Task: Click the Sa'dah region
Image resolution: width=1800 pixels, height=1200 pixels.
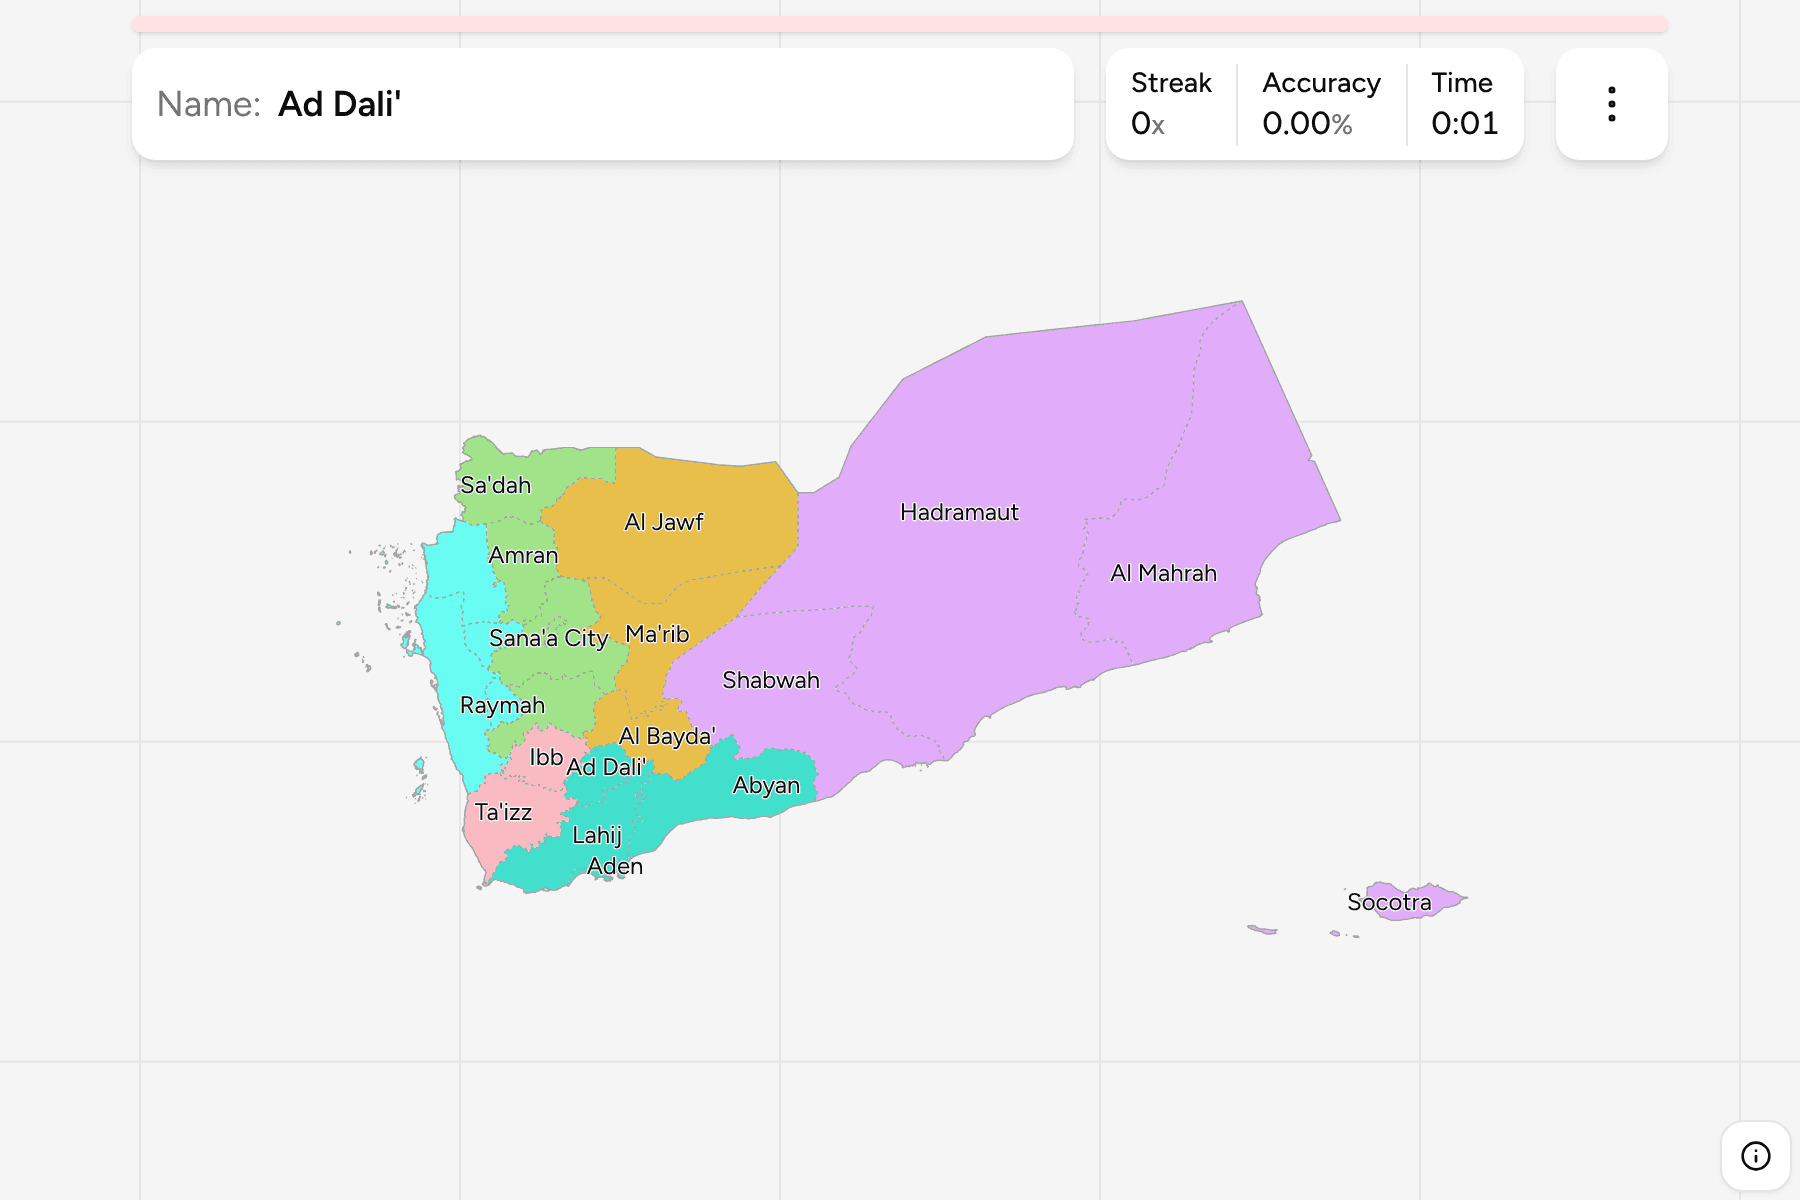Action: click(x=495, y=485)
